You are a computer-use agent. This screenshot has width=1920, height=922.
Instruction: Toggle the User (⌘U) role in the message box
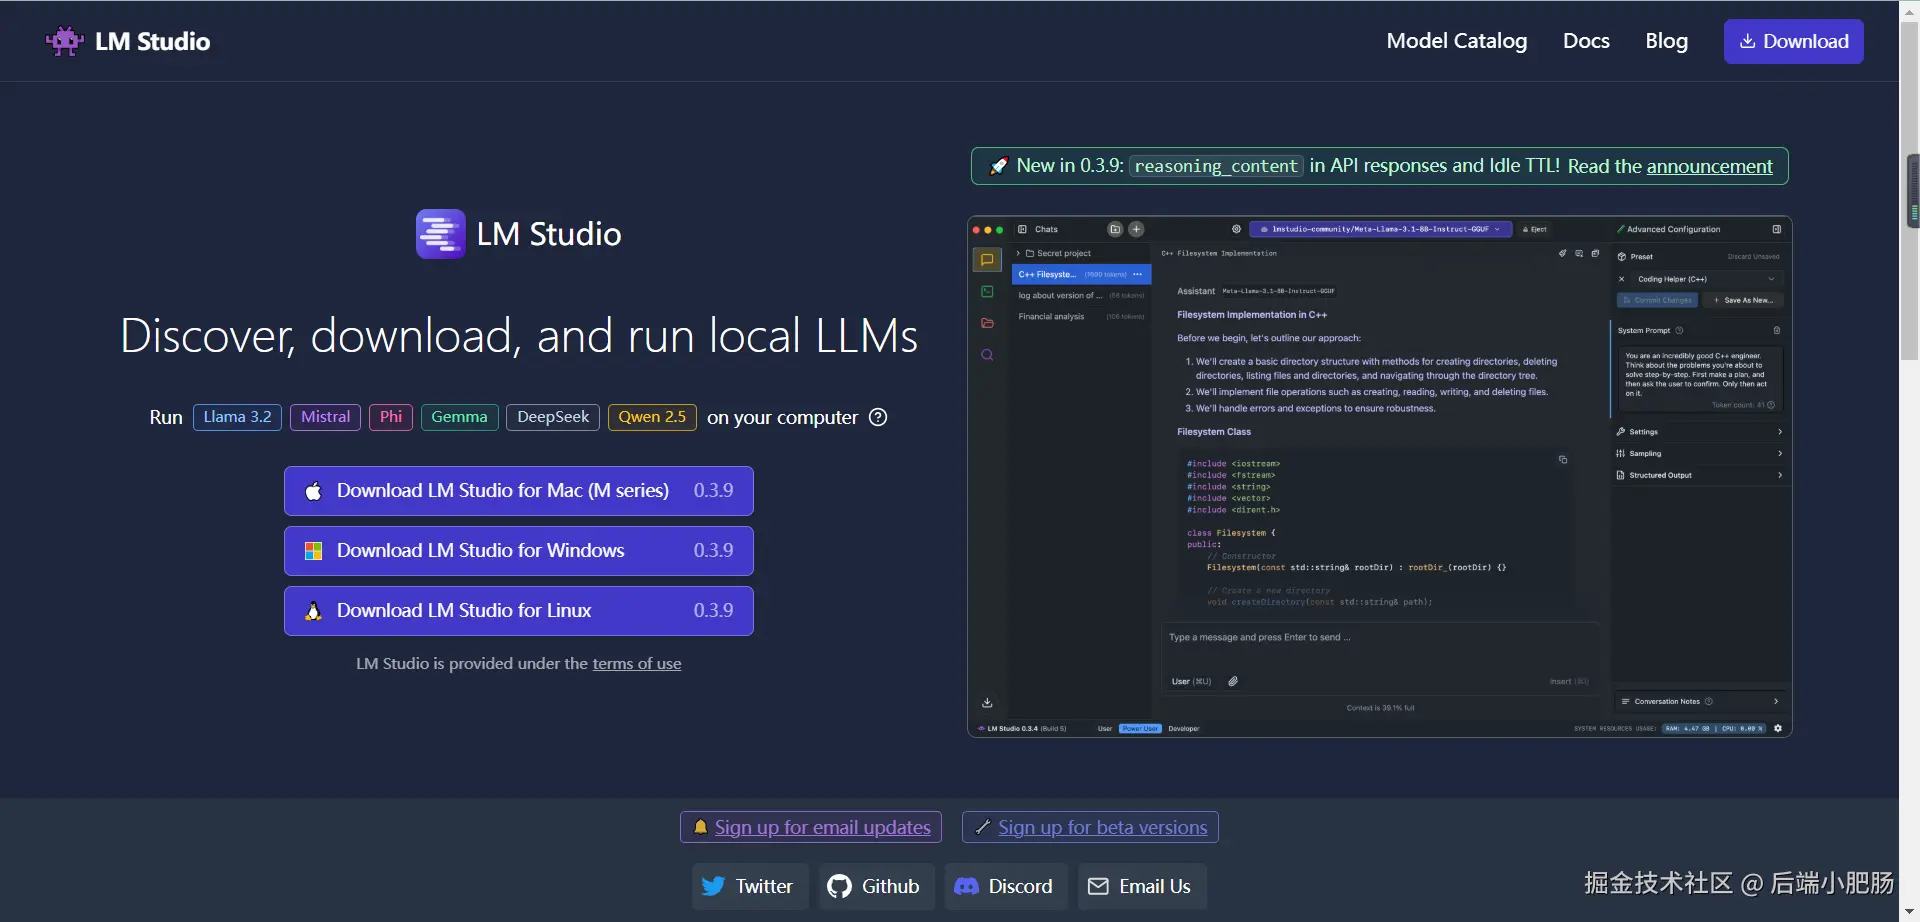[x=1191, y=681]
